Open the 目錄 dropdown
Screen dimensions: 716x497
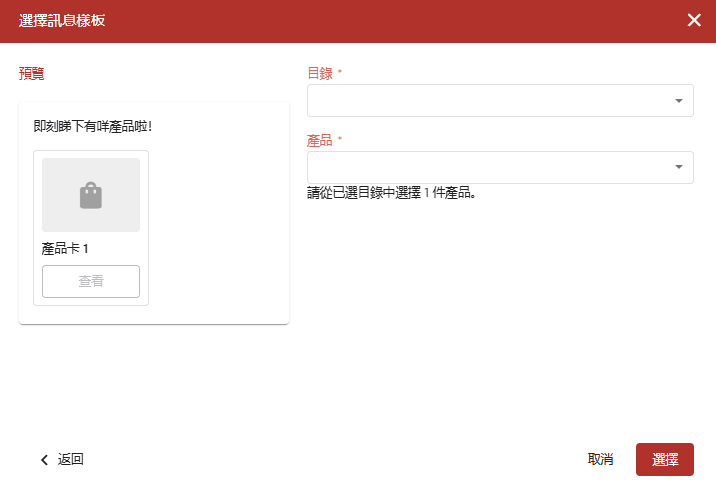[500, 100]
